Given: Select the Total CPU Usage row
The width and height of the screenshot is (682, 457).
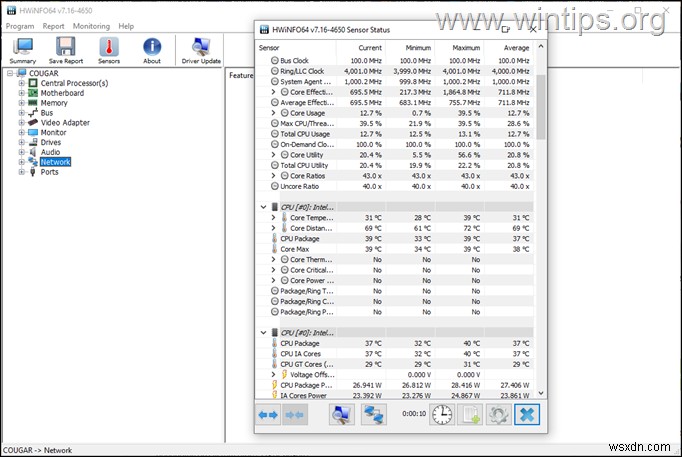Looking at the screenshot, I should click(x=395, y=134).
